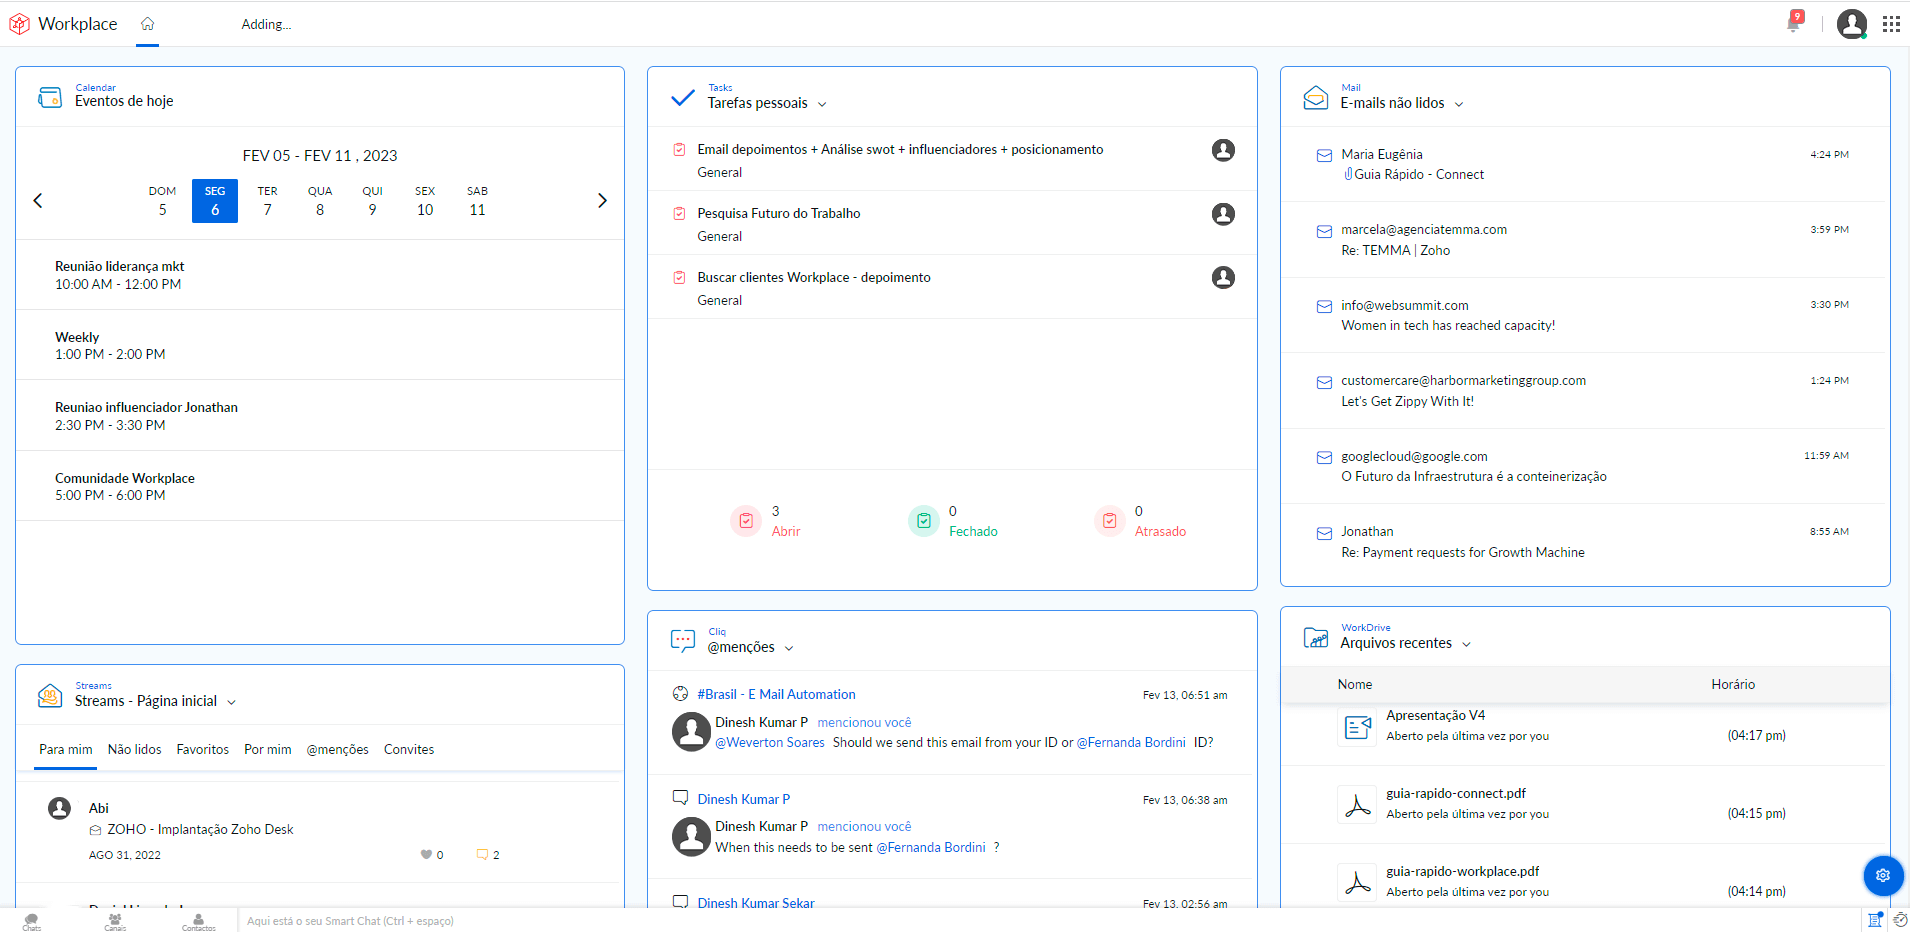Open Contactos in the bottom bar

[x=198, y=921]
